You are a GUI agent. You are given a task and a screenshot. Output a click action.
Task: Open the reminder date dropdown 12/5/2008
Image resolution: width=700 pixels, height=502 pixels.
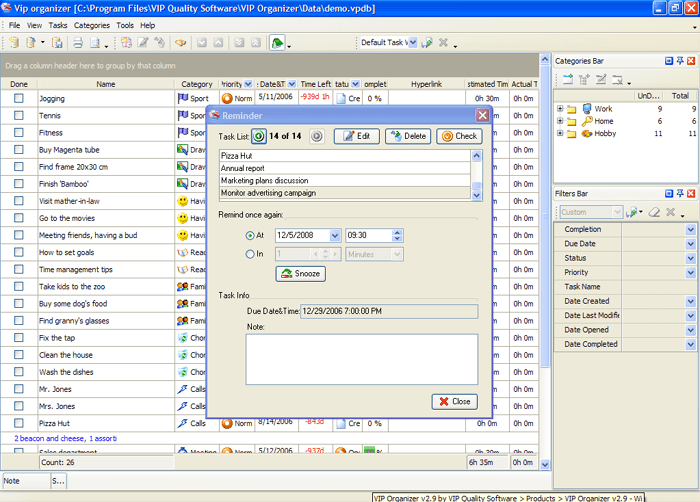[335, 235]
